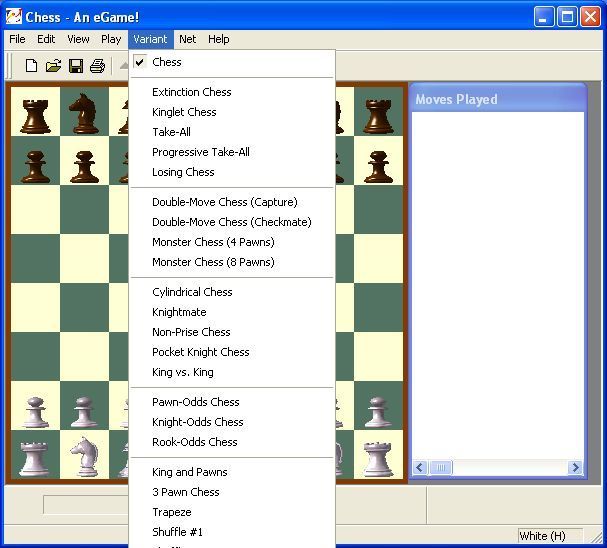This screenshot has height=548, width=607.
Task: Click the Moves Played panel header
Action: pyautogui.click(x=497, y=99)
